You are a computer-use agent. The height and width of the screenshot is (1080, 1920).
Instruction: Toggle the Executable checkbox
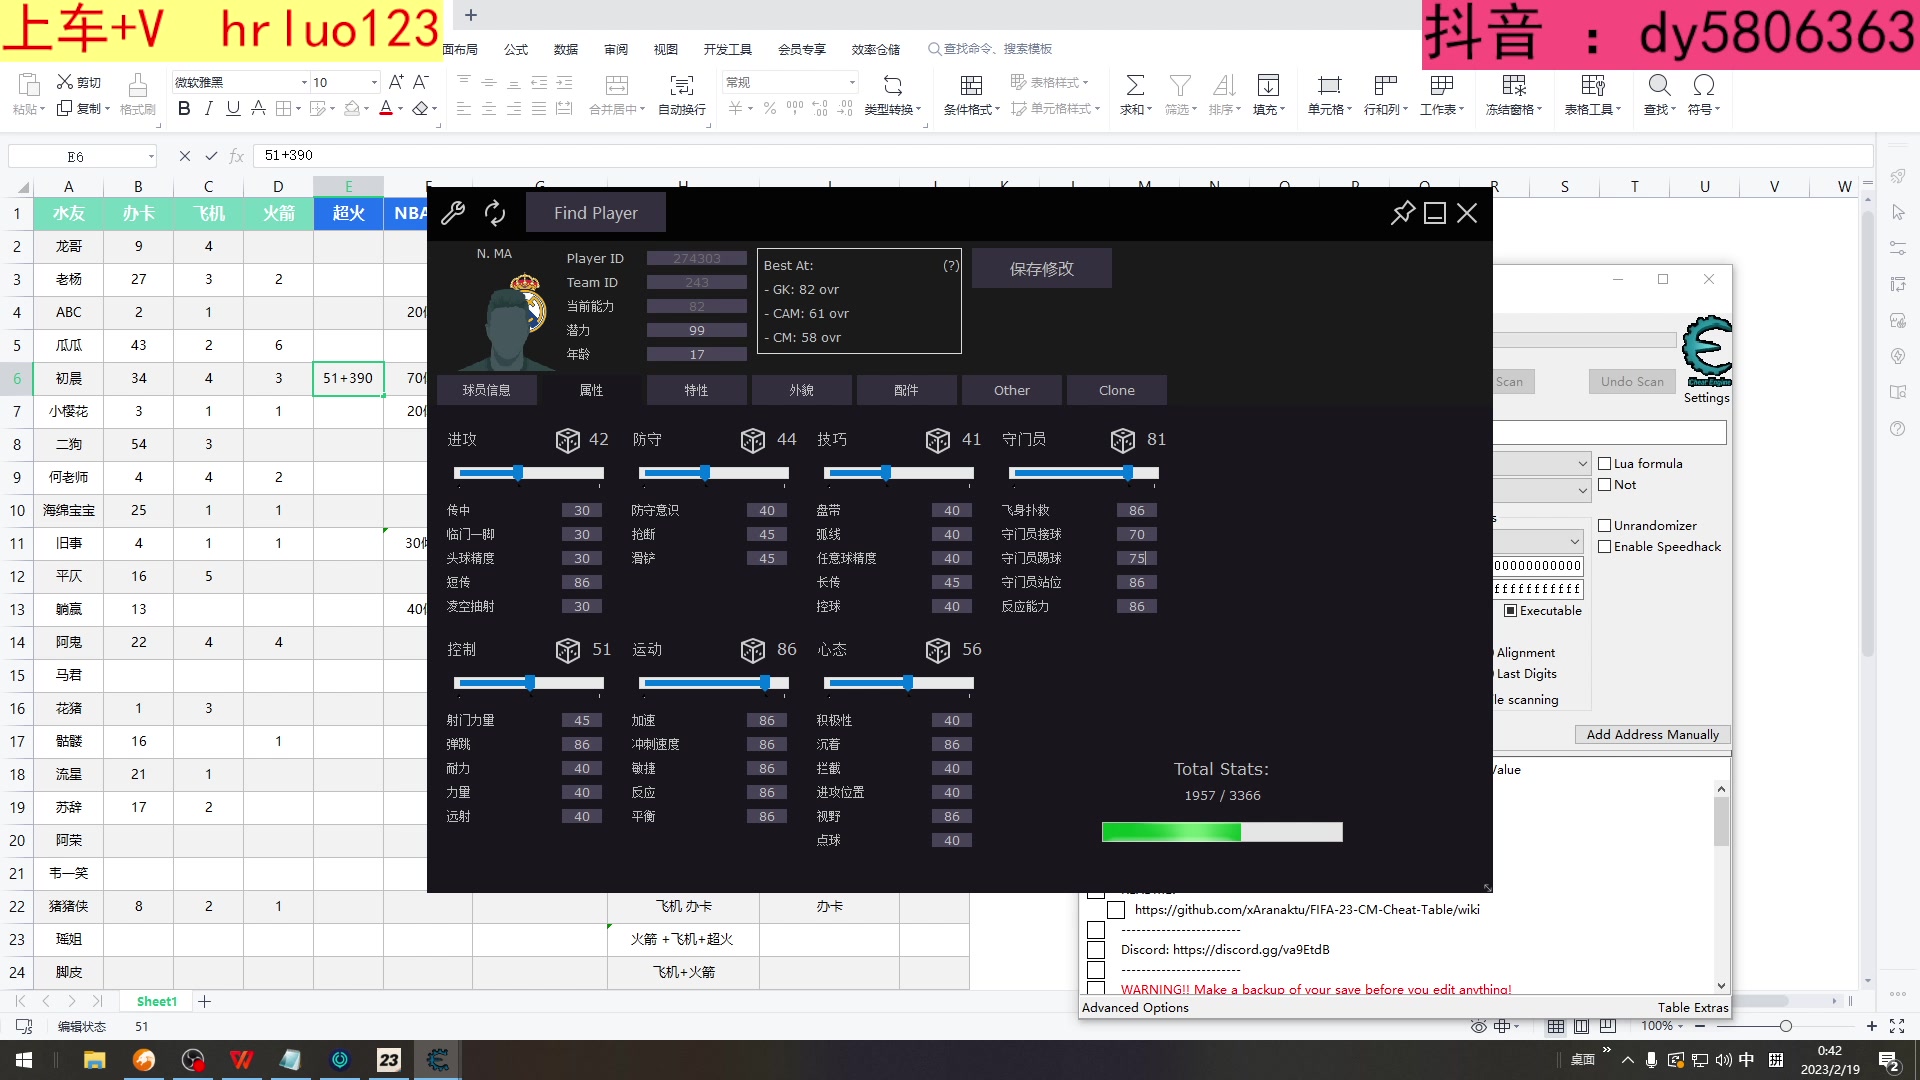pos(1510,611)
